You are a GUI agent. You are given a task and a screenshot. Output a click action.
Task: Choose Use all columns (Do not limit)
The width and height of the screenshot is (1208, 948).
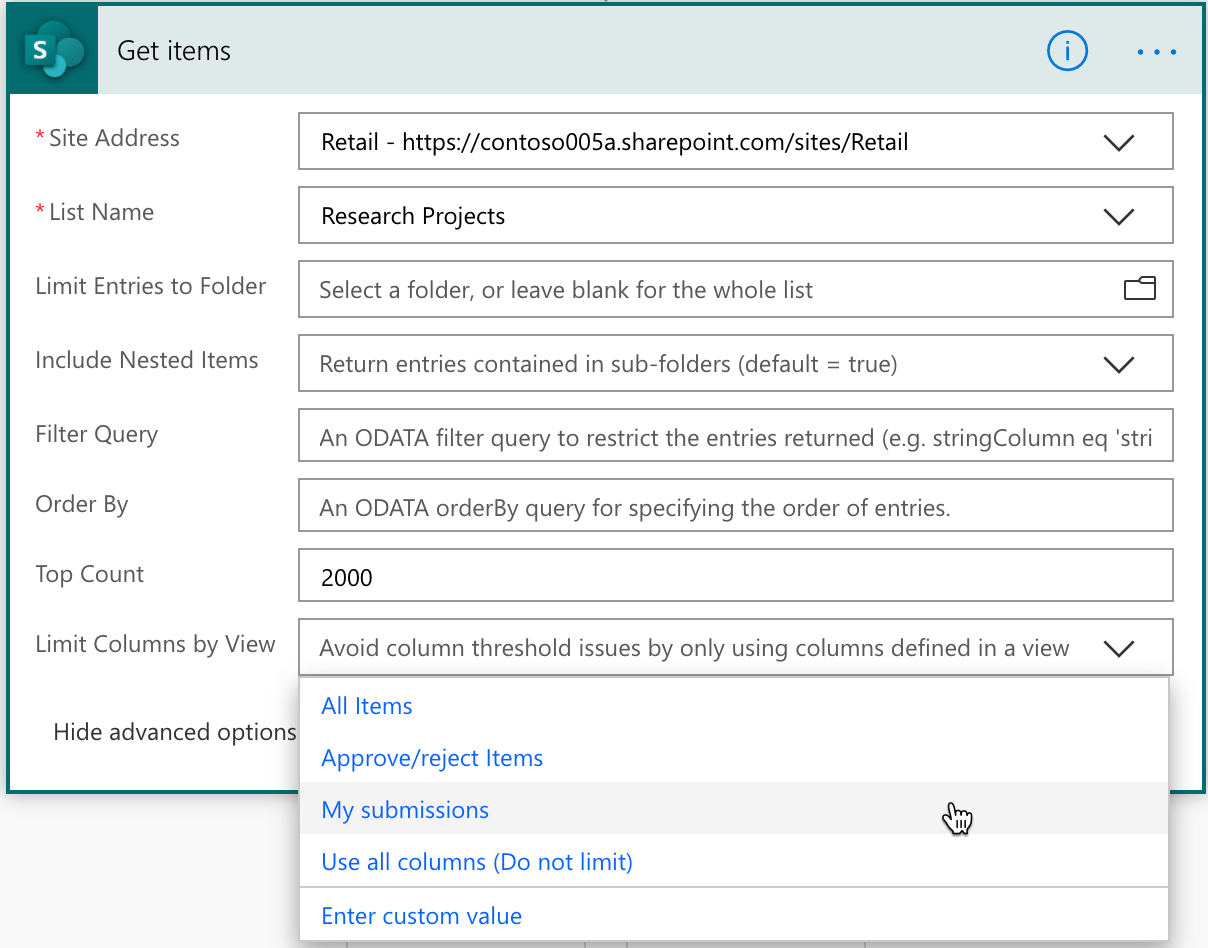[476, 861]
